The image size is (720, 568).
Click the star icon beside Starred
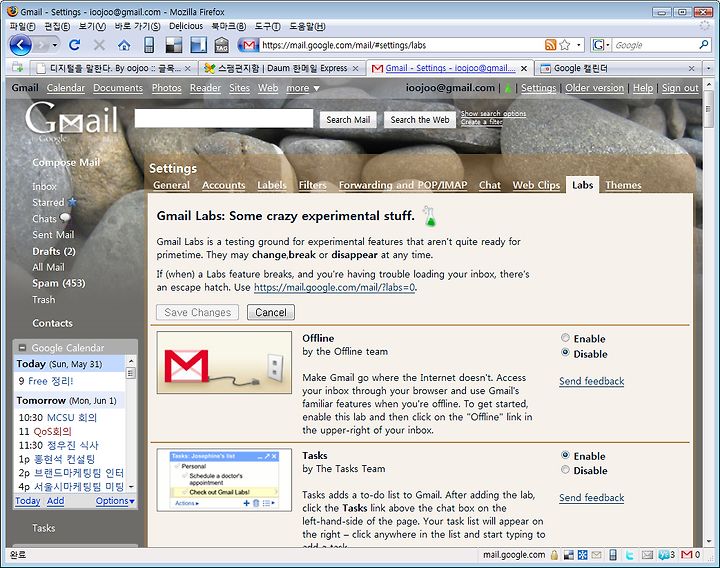72,202
